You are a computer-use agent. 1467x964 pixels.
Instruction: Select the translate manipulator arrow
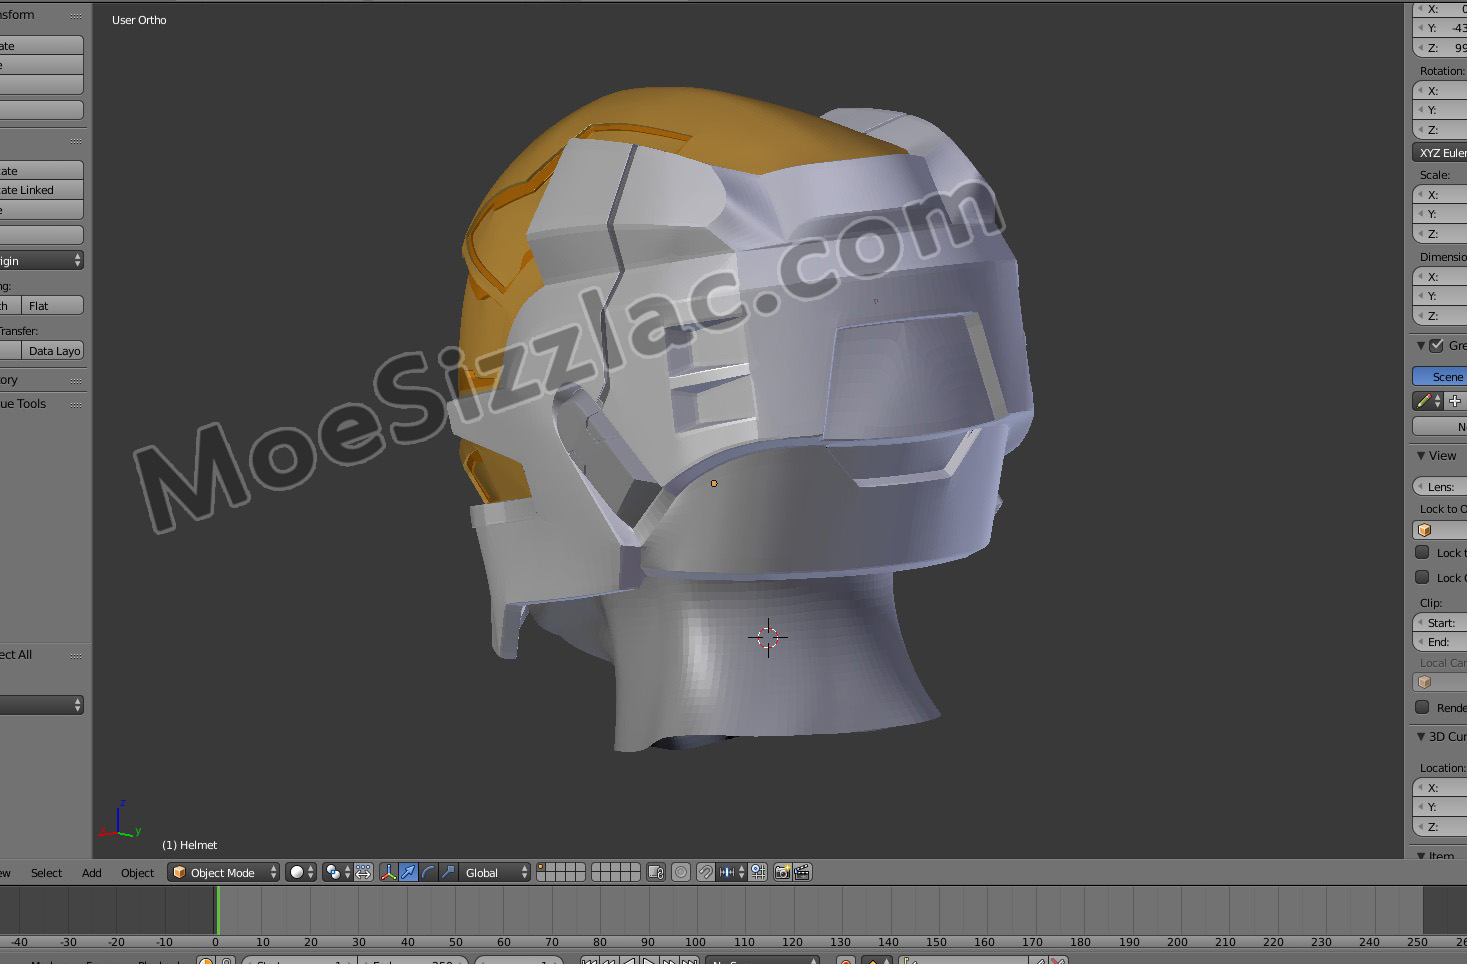coord(408,872)
